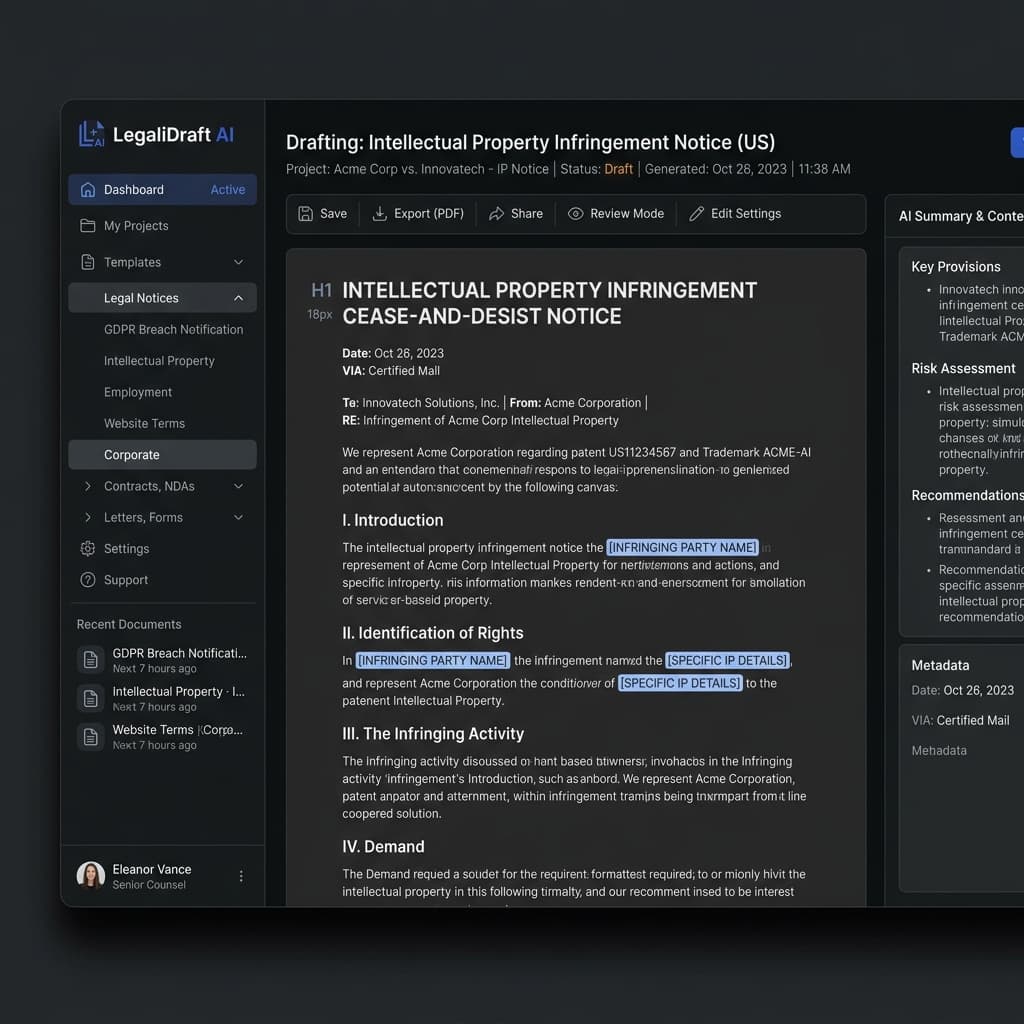Viewport: 1024px width, 1024px height.
Task: Open Eleanor Vance's profile avatar
Action: [x=91, y=875]
